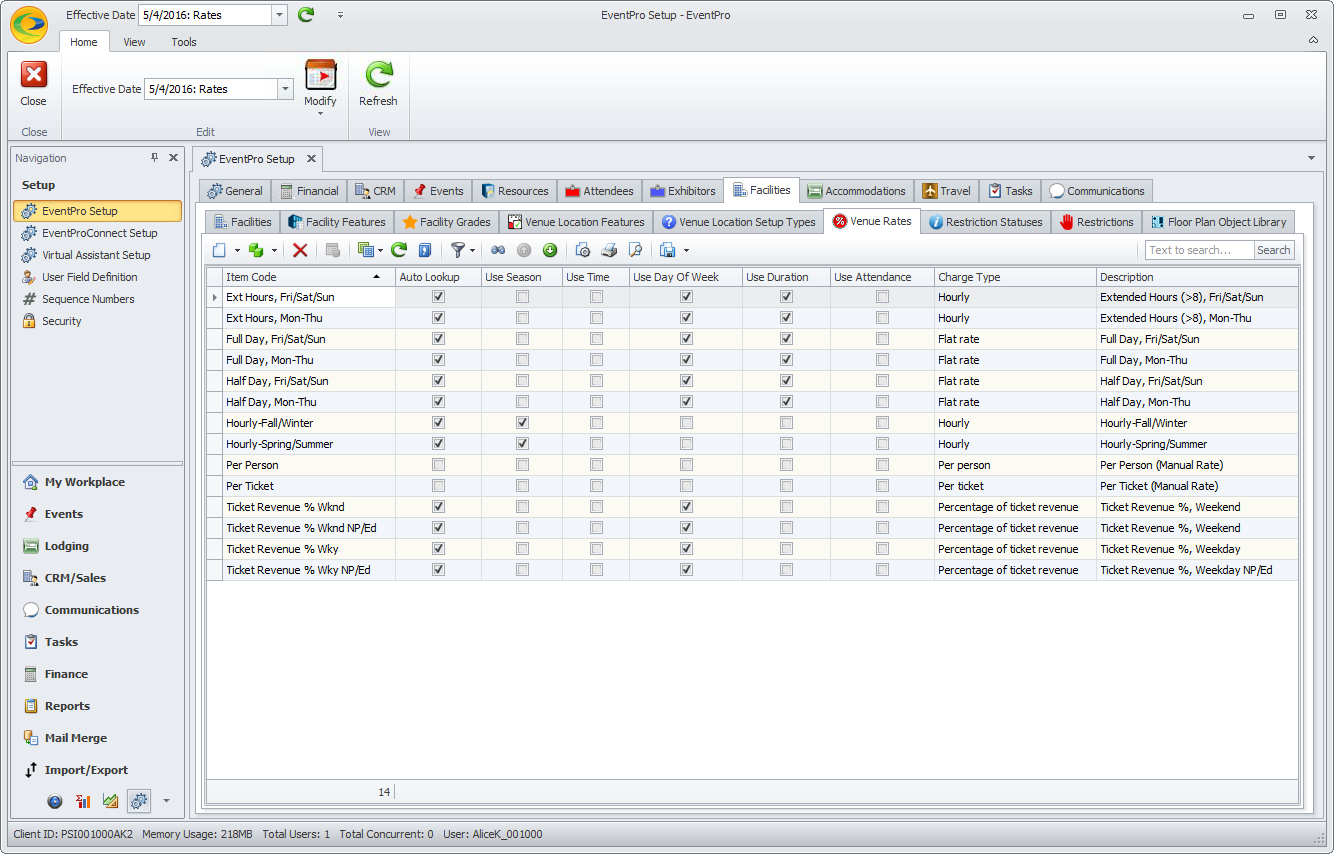This screenshot has height=854, width=1334.
Task: Click the gear setup icon in navigation footer
Action: point(139,801)
